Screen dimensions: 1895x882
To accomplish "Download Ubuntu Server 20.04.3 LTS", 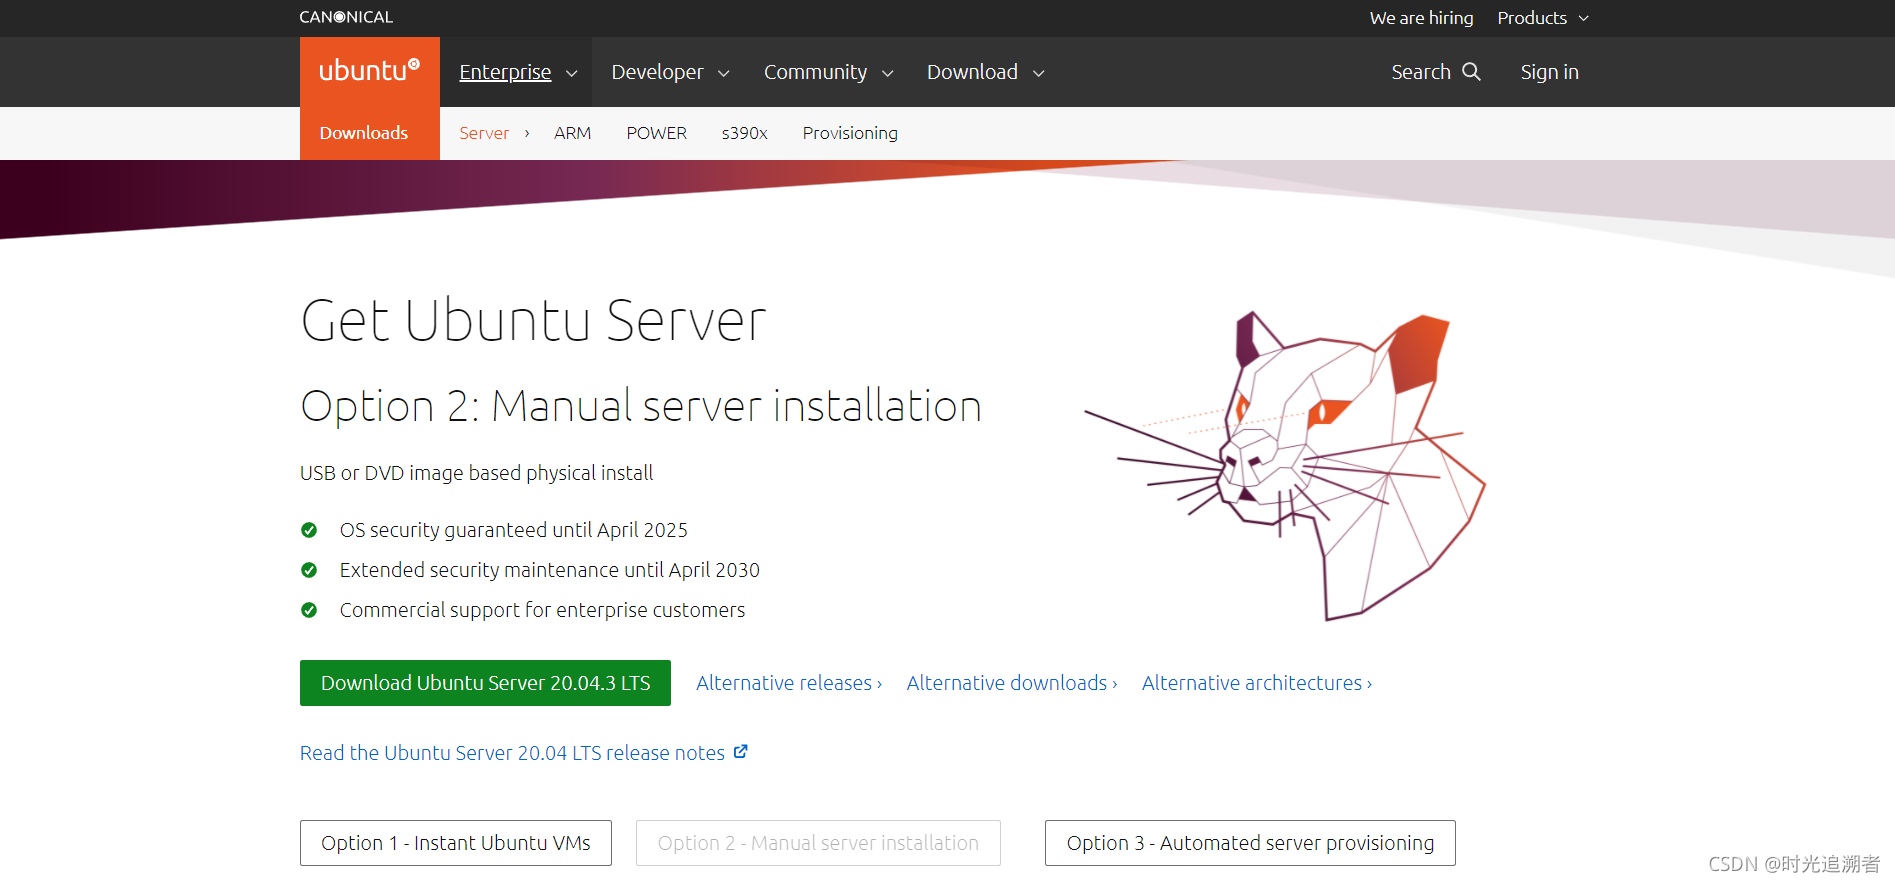I will click(x=485, y=683).
